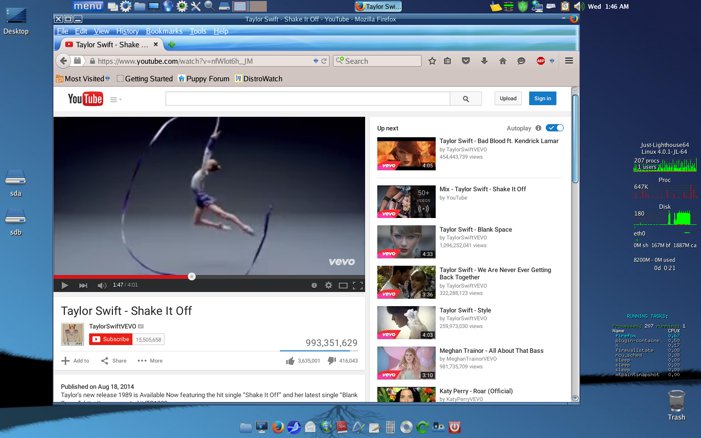Image resolution: width=701 pixels, height=438 pixels.
Task: Open DistroWatch bookmark
Action: point(259,79)
